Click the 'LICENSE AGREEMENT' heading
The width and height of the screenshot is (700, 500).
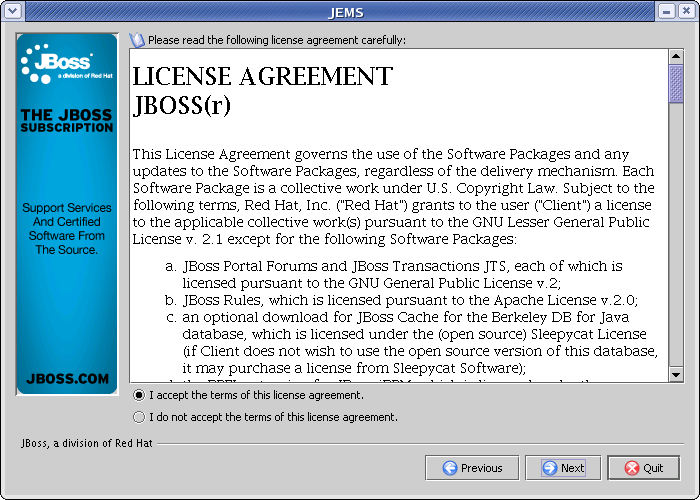pos(262,76)
